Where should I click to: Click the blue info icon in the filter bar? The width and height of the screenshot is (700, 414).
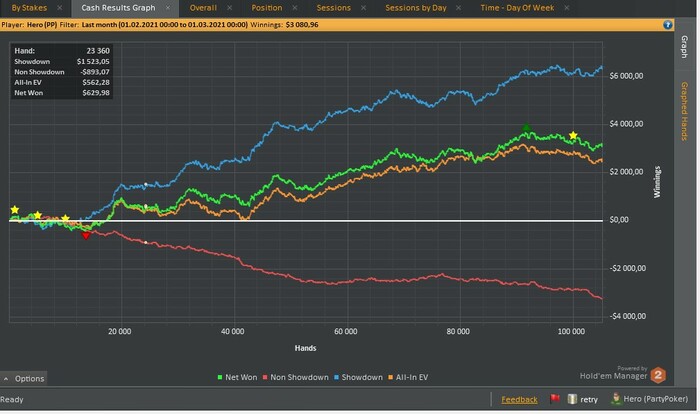(667, 25)
